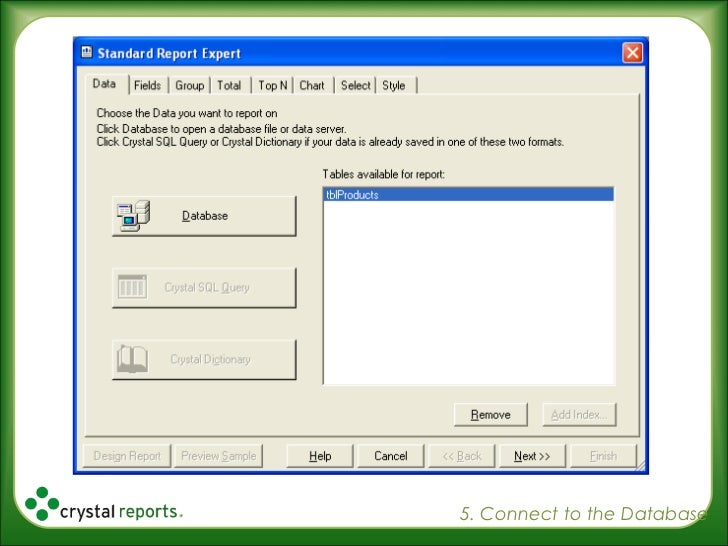Viewport: 728px width, 546px height.
Task: Proceed with the Next button
Action: pyautogui.click(x=532, y=456)
